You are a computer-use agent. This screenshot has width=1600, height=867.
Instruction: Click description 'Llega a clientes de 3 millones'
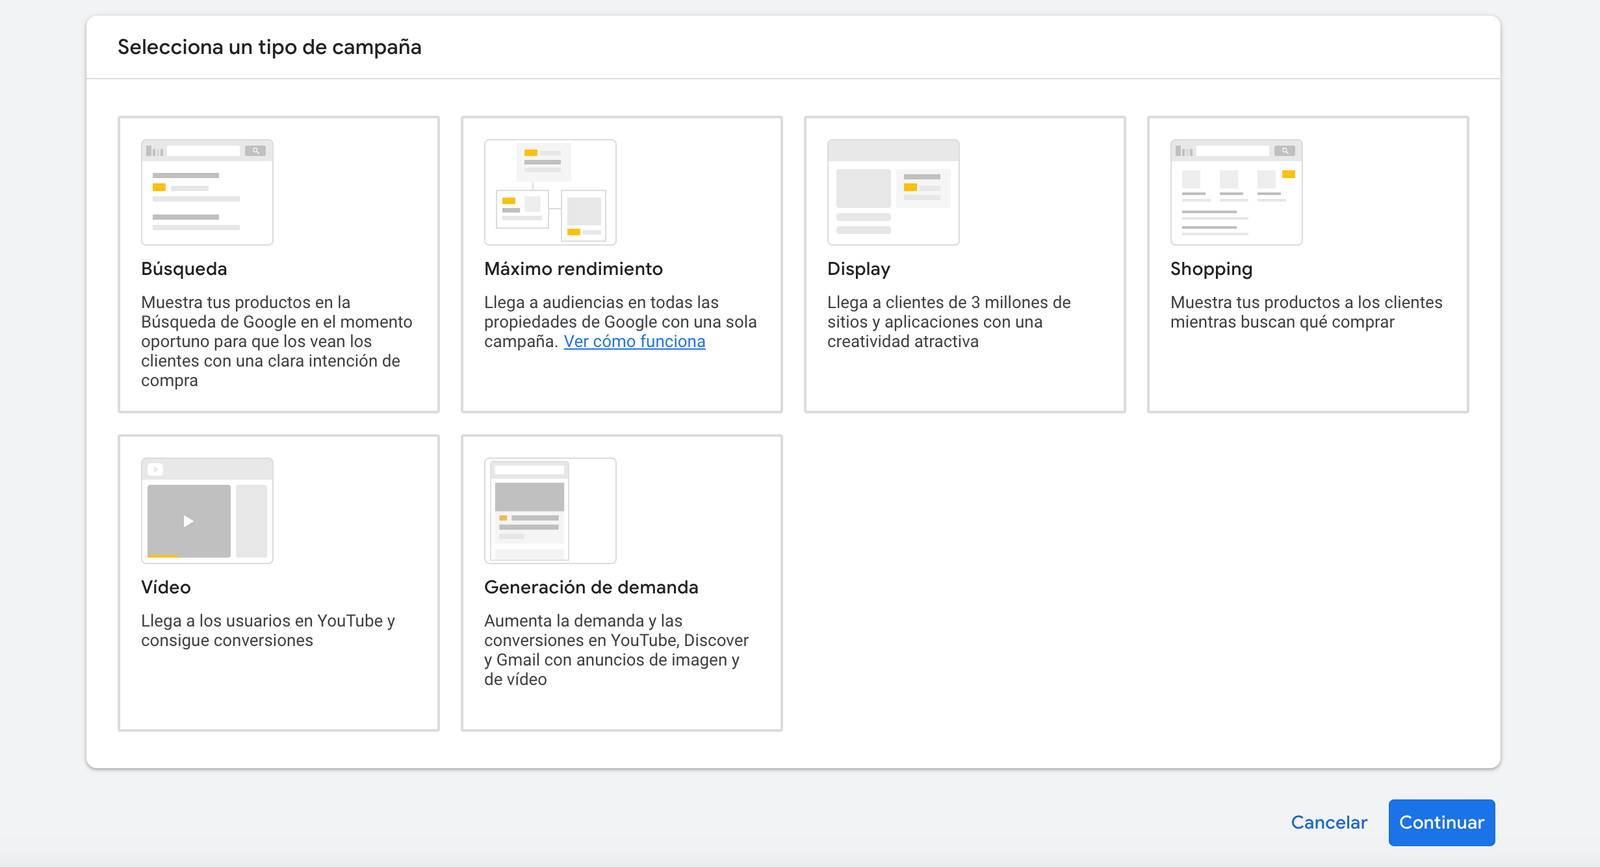[x=949, y=322]
